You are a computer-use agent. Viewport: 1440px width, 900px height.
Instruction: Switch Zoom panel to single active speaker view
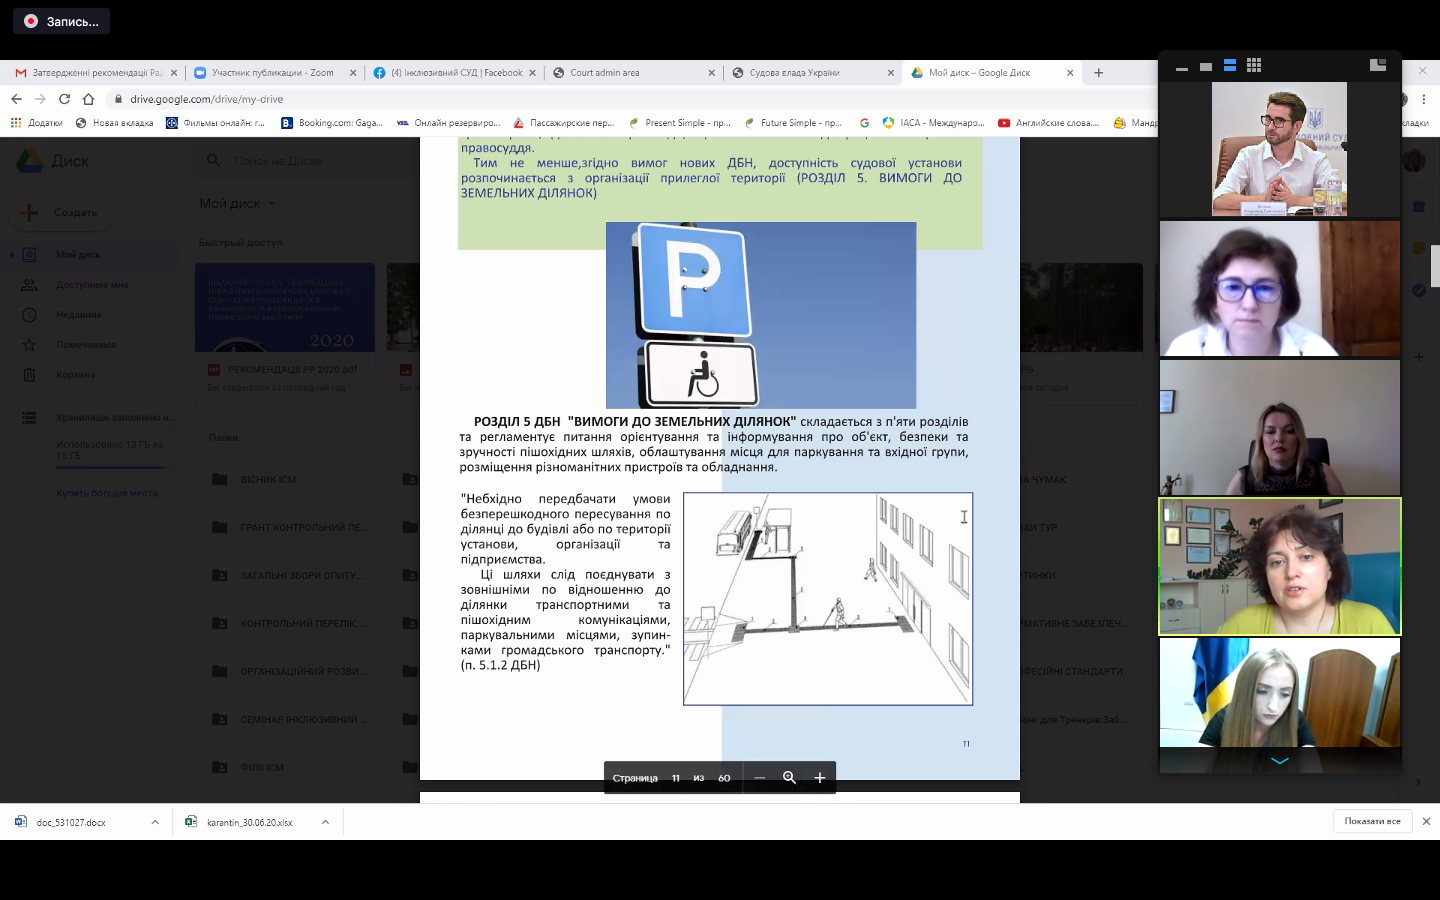pyautogui.click(x=1206, y=67)
